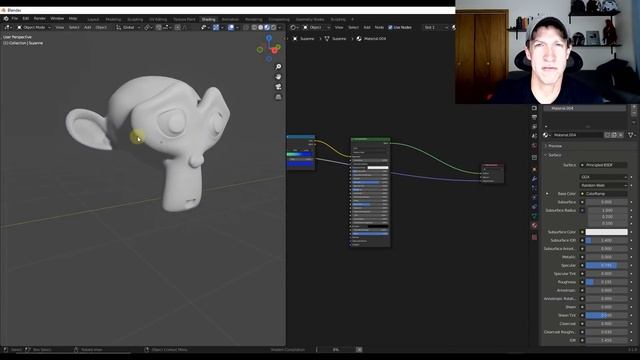Viewport: 640px width, 360px height.
Task: Toggle proportional editing in viewport header
Action: click(178, 27)
